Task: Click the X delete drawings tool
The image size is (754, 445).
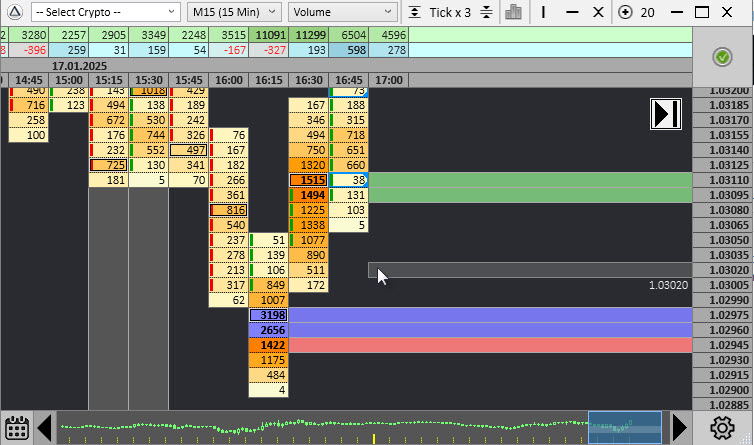Action: click(598, 12)
